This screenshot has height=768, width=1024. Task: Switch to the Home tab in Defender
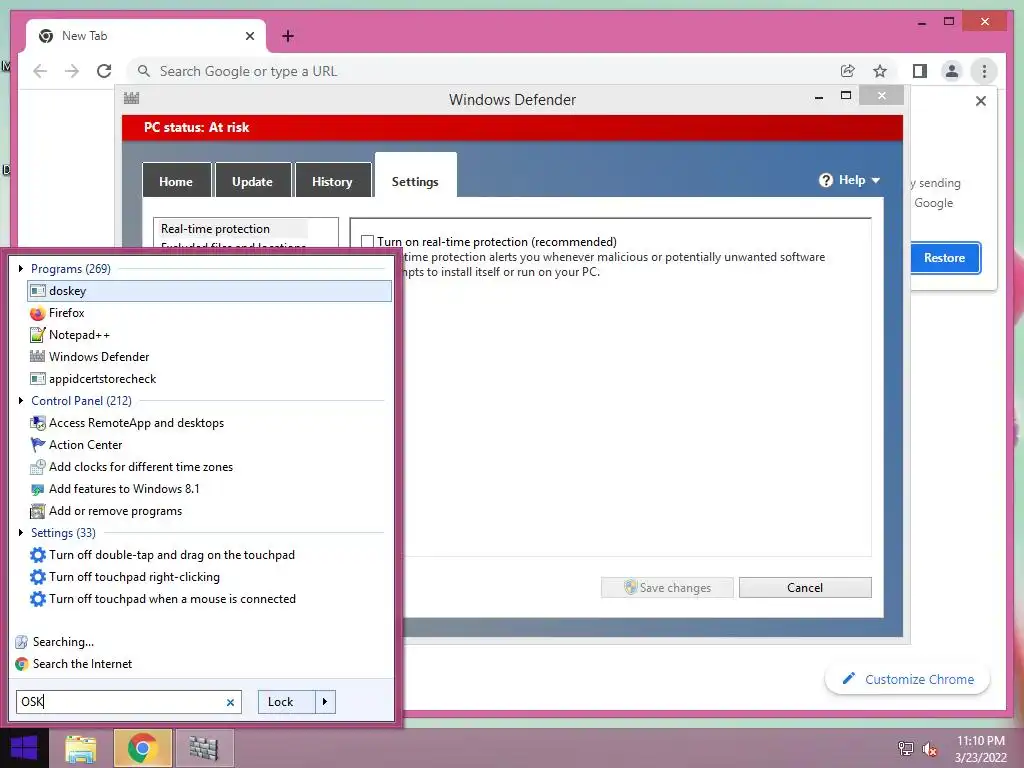[176, 182]
